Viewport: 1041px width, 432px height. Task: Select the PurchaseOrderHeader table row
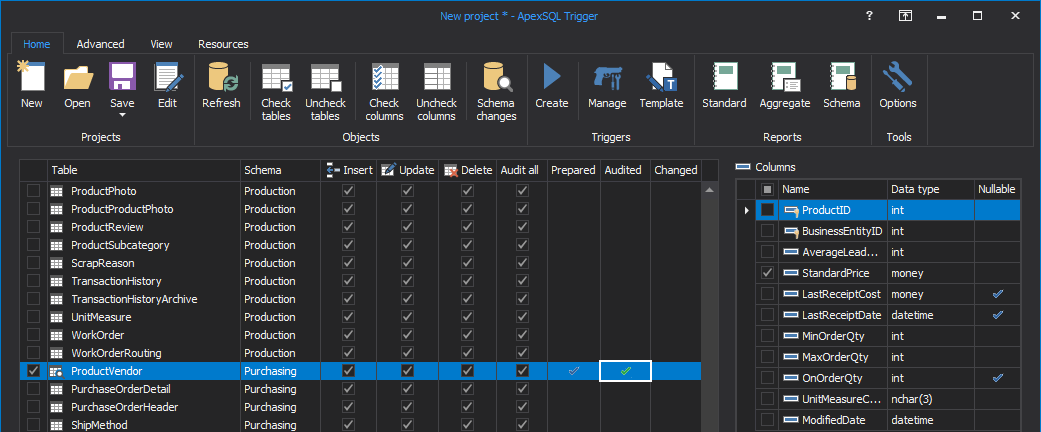pos(360,407)
